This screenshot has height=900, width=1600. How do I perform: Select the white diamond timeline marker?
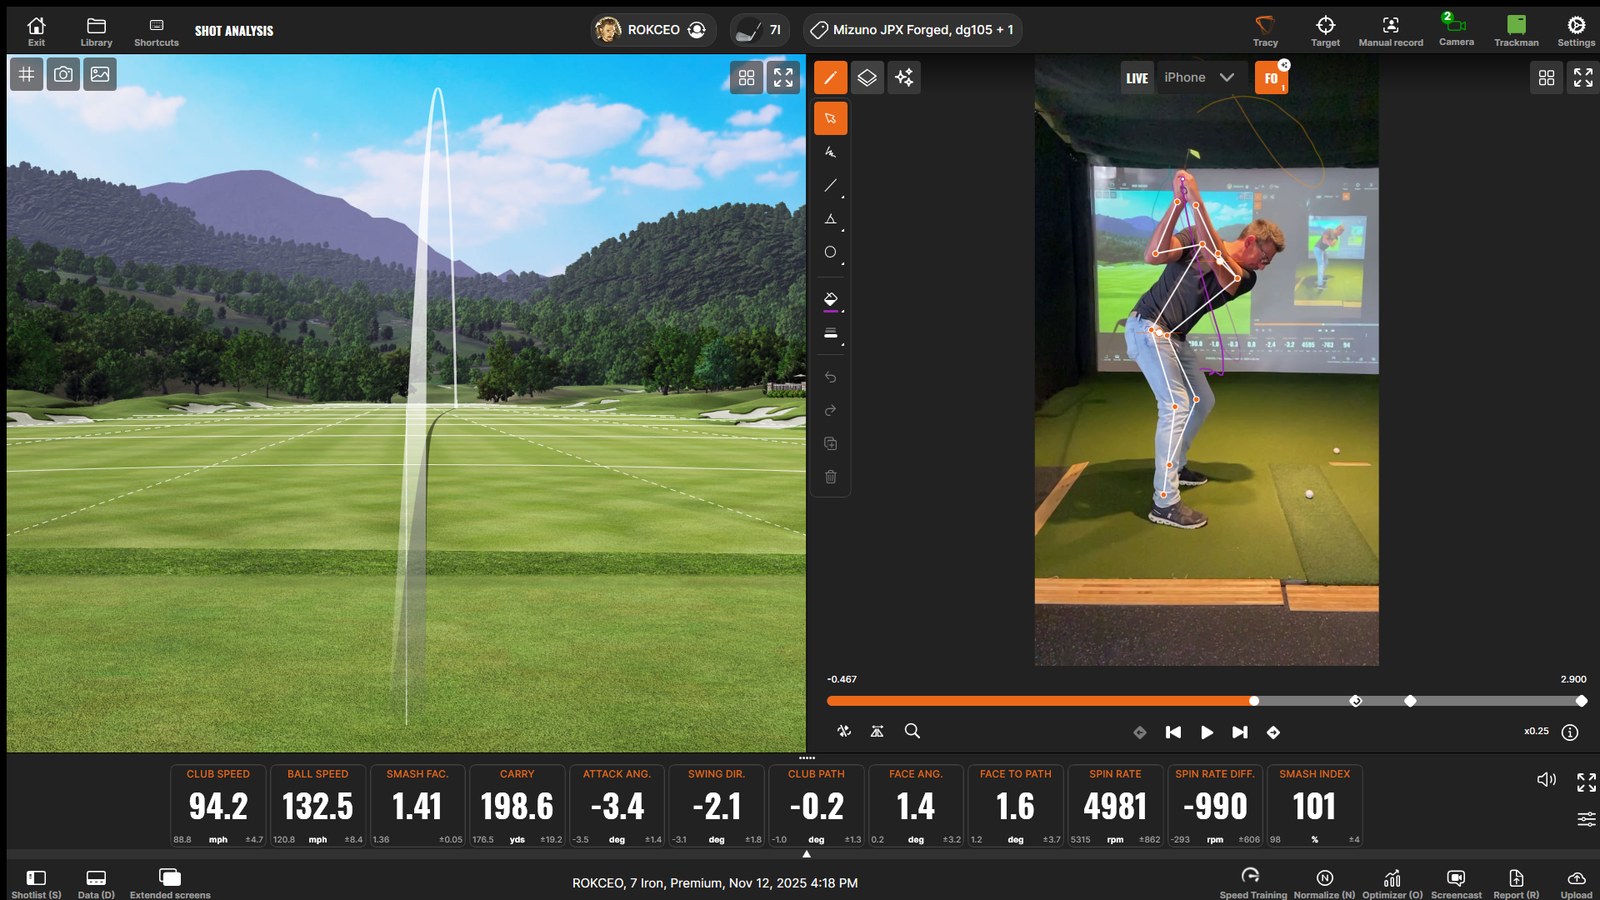pos(1410,701)
